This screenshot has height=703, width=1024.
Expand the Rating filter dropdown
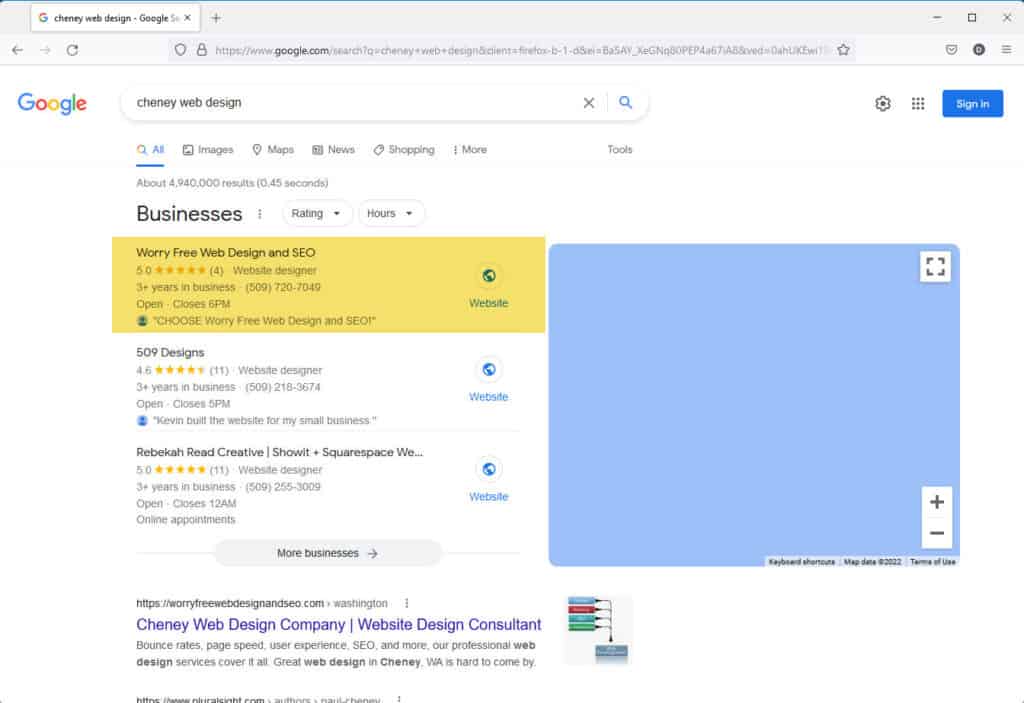point(317,214)
